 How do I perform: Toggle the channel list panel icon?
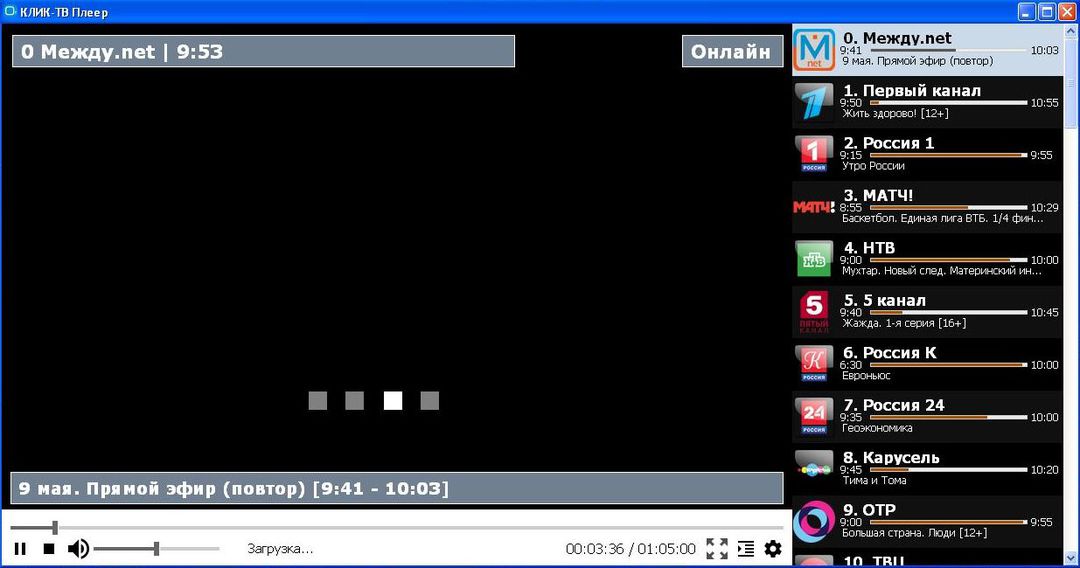746,549
